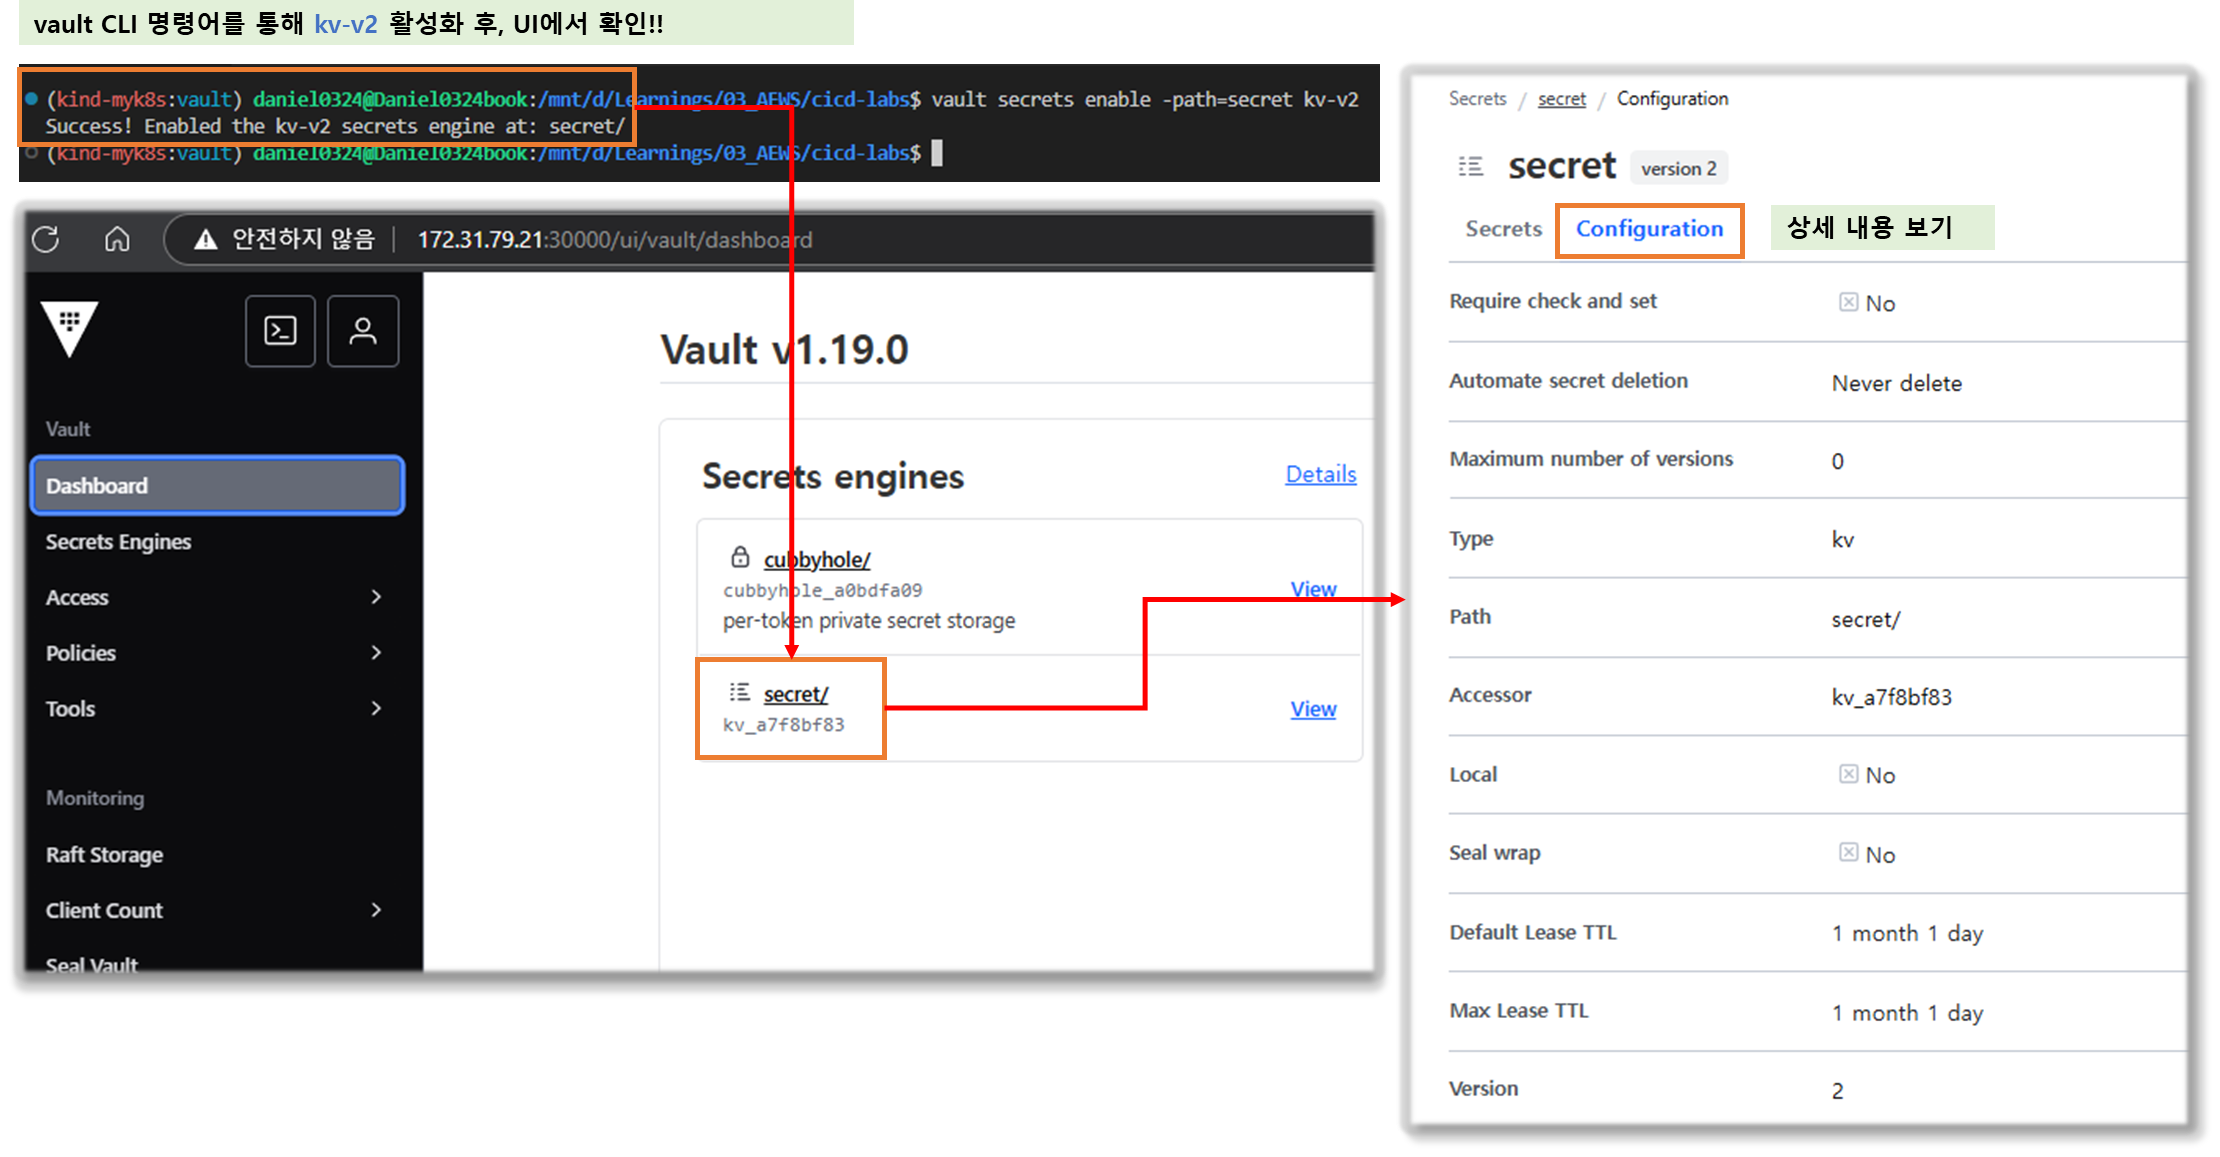Click View link for cubbyhole/
The width and height of the screenshot is (2220, 1157).
click(1313, 589)
